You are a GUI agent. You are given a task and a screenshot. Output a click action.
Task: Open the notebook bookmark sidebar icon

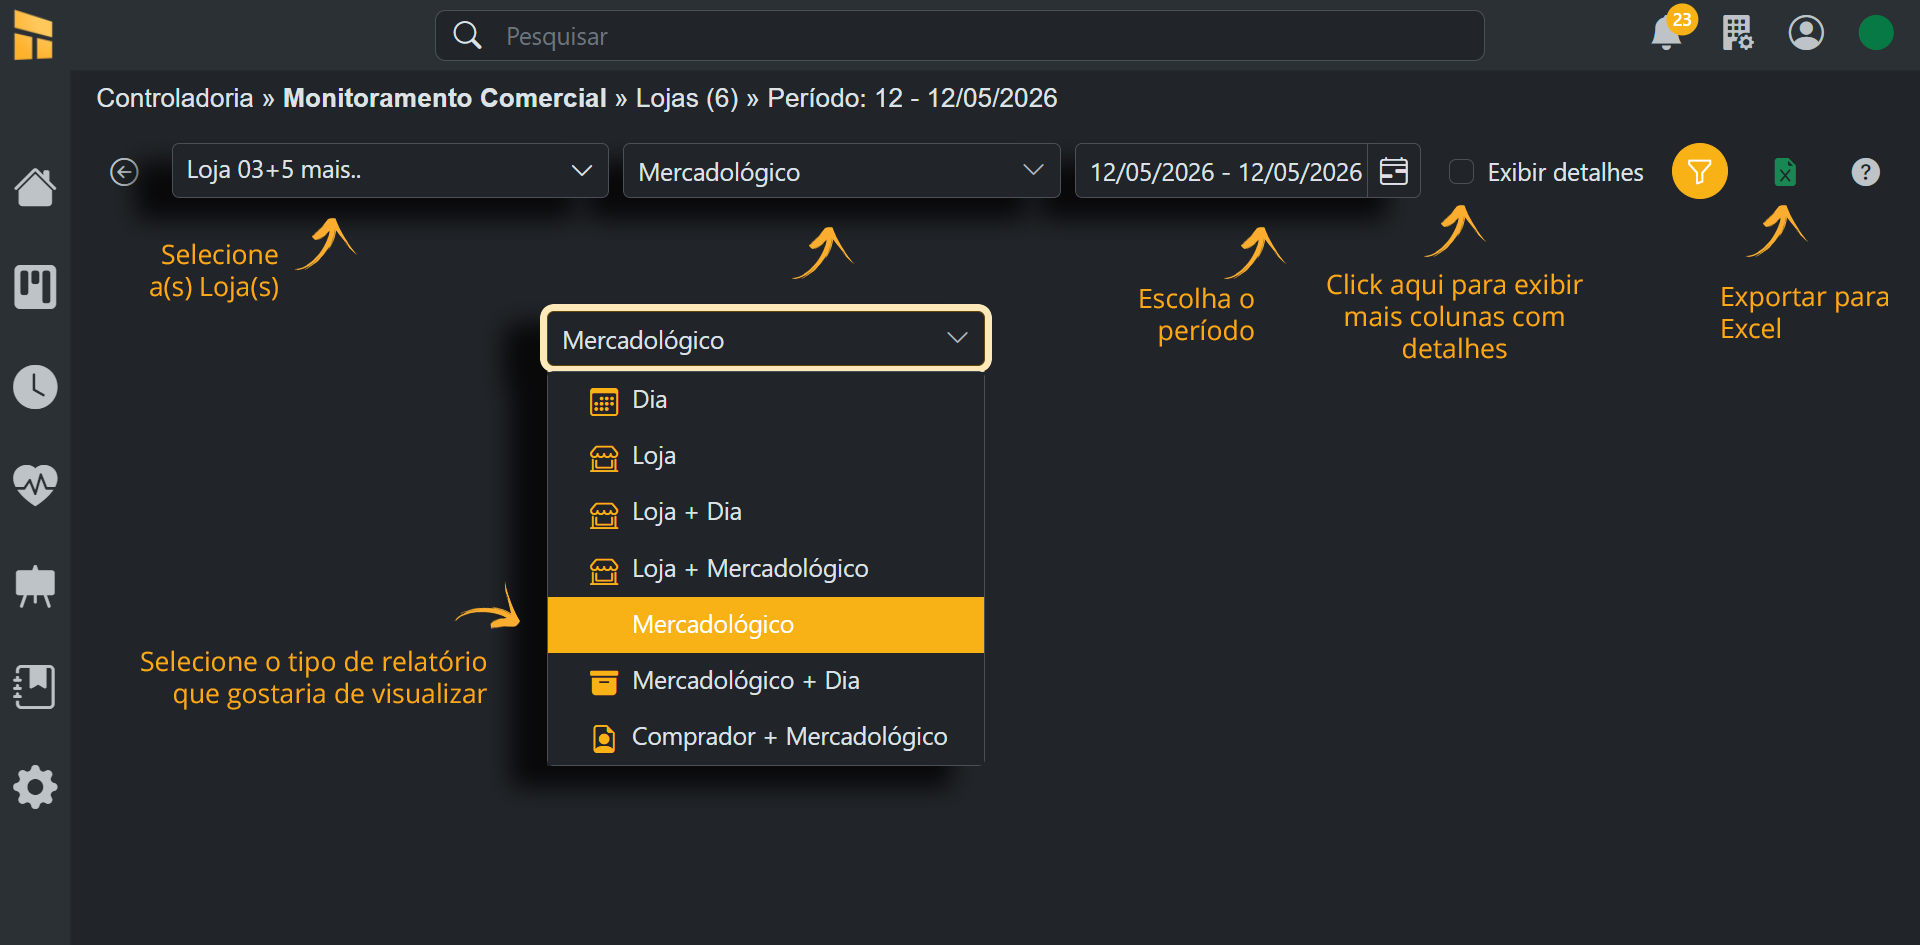[35, 687]
